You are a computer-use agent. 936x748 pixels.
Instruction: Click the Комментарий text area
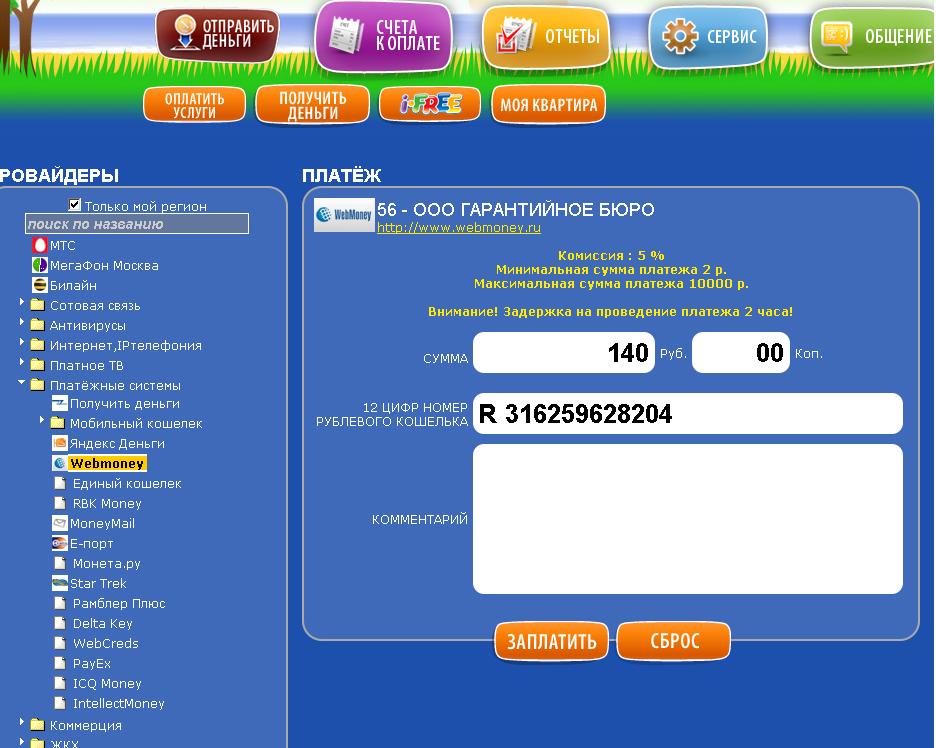click(688, 519)
